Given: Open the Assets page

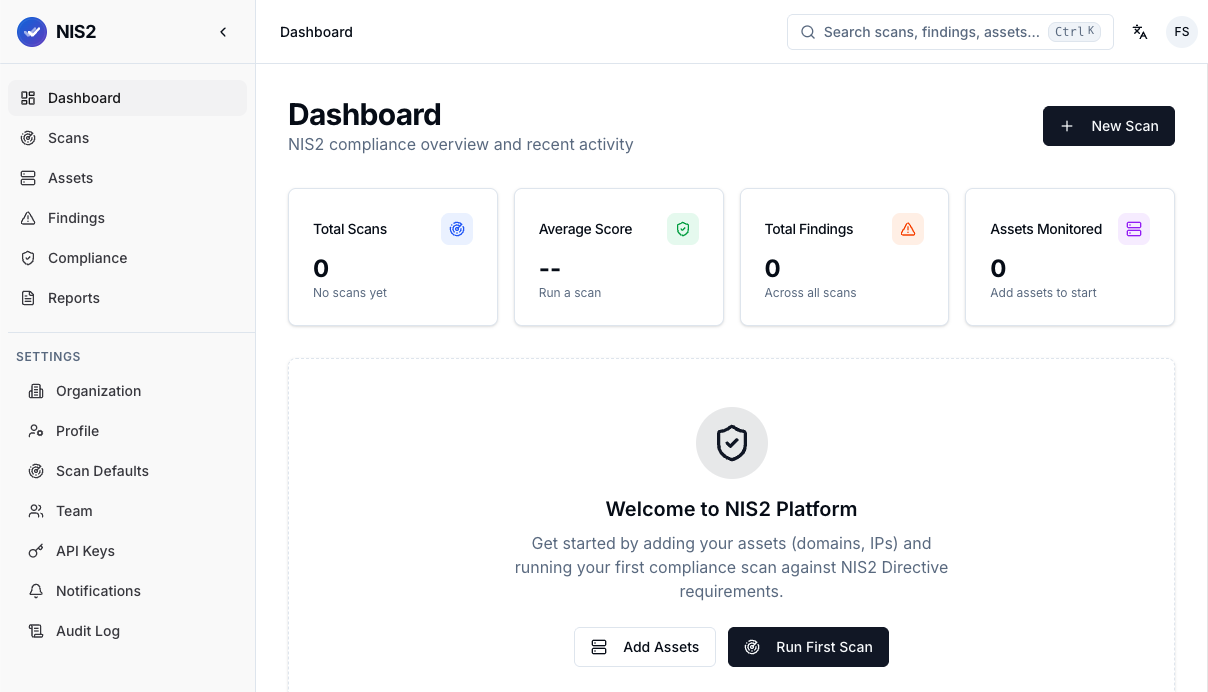Looking at the screenshot, I should tap(127, 178).
